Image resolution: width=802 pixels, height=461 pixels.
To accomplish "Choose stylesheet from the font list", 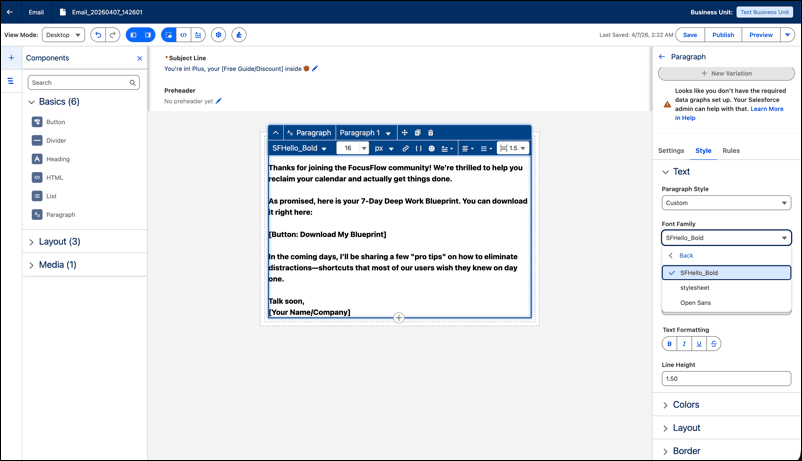I will coord(726,288).
